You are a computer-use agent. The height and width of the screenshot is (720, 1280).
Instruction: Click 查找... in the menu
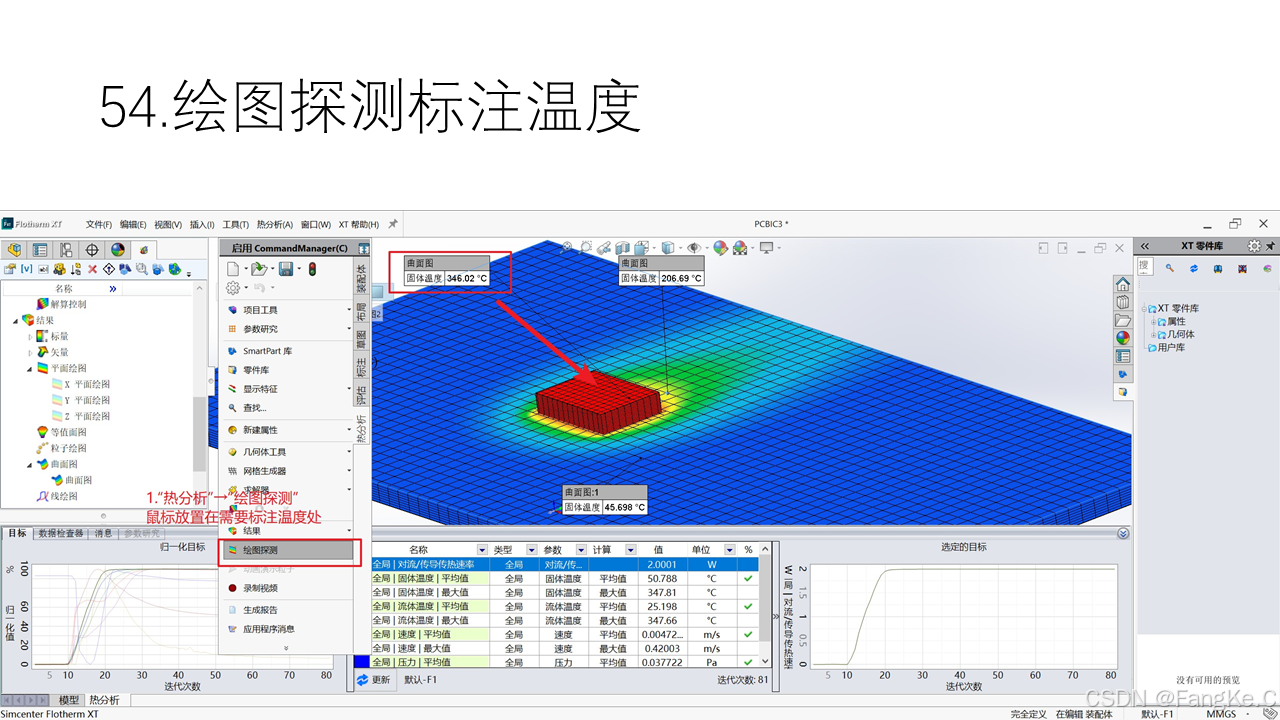point(254,408)
